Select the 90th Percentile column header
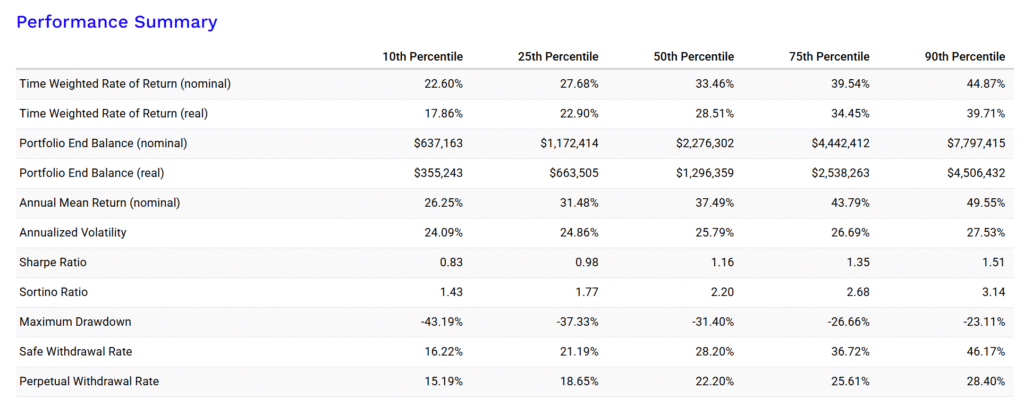Screen dimensions: 1024x414 965,56
